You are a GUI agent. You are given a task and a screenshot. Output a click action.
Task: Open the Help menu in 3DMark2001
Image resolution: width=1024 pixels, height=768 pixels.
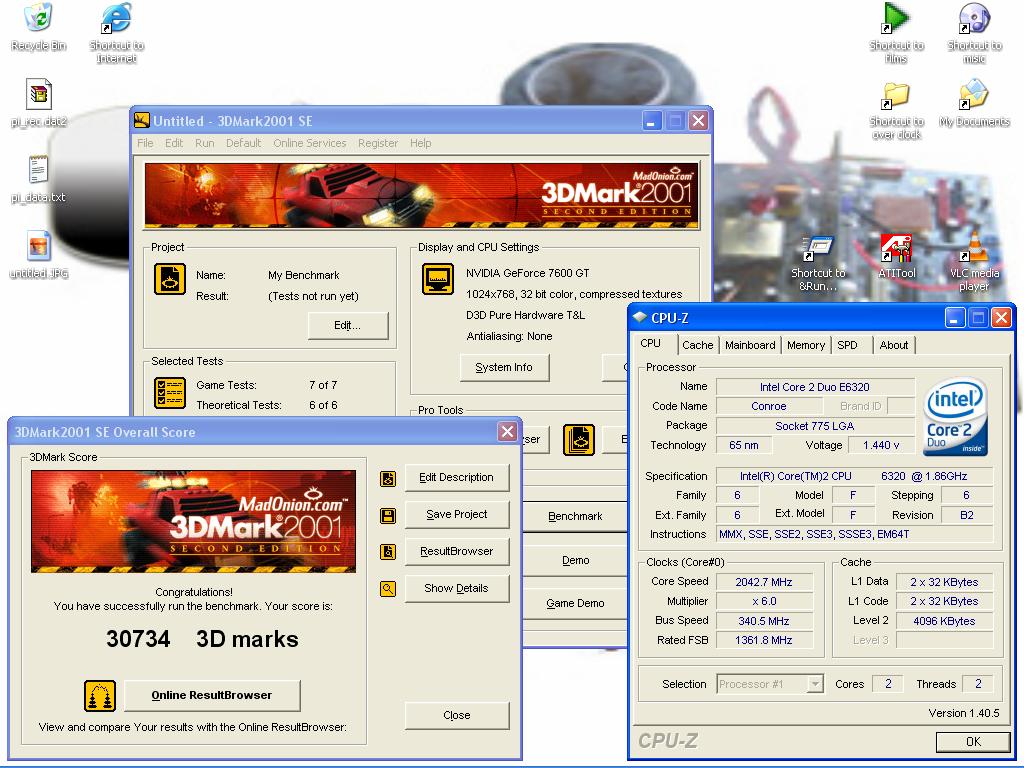point(421,143)
